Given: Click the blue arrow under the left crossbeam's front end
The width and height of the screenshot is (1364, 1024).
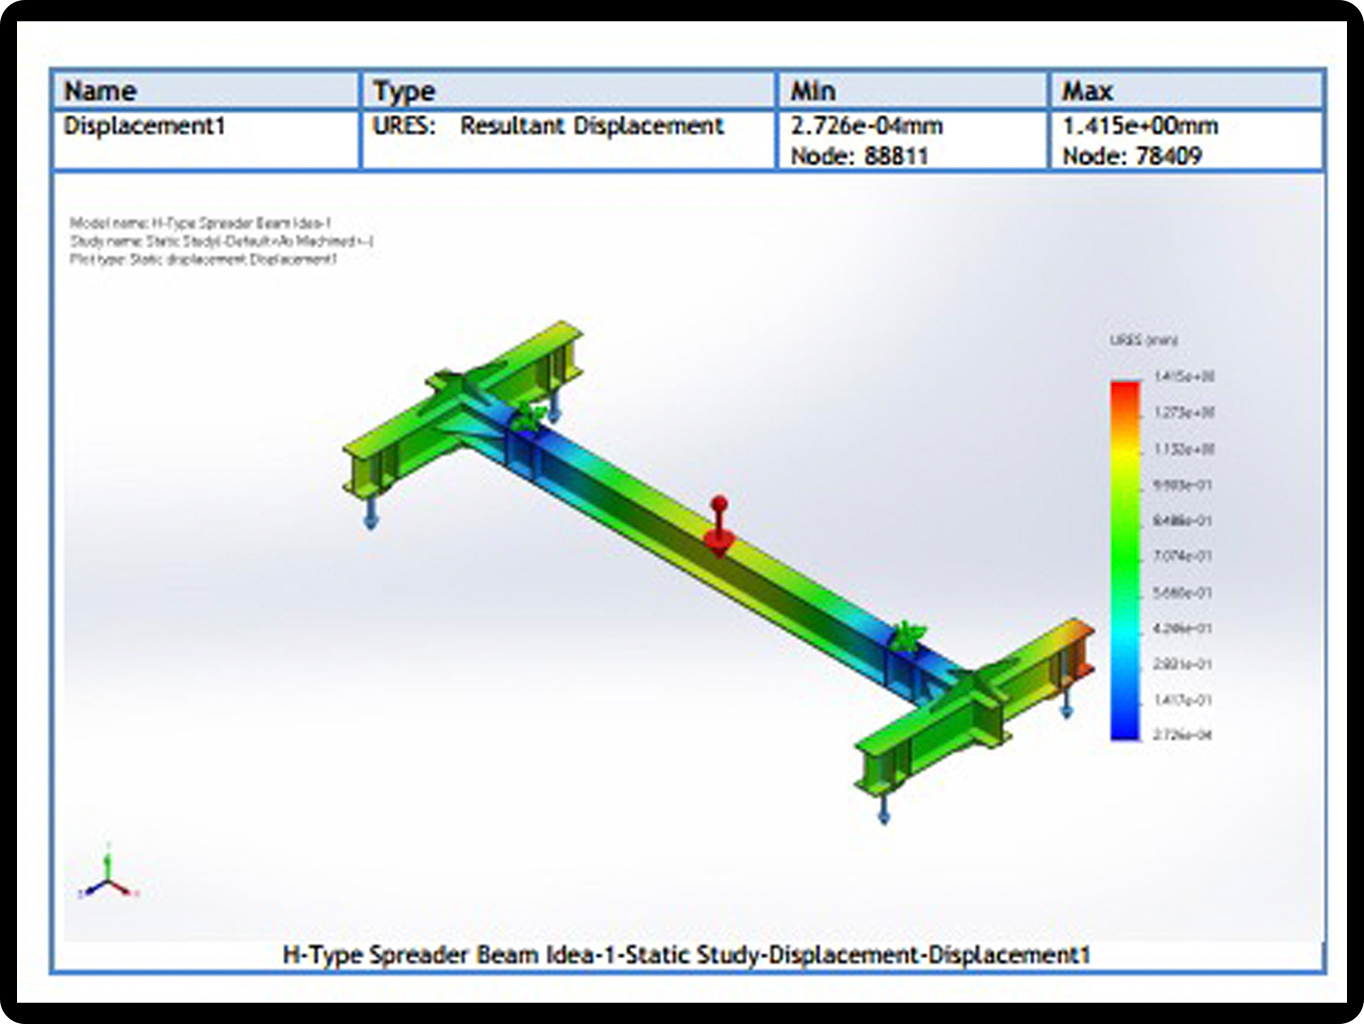Looking at the screenshot, I should tap(370, 513).
